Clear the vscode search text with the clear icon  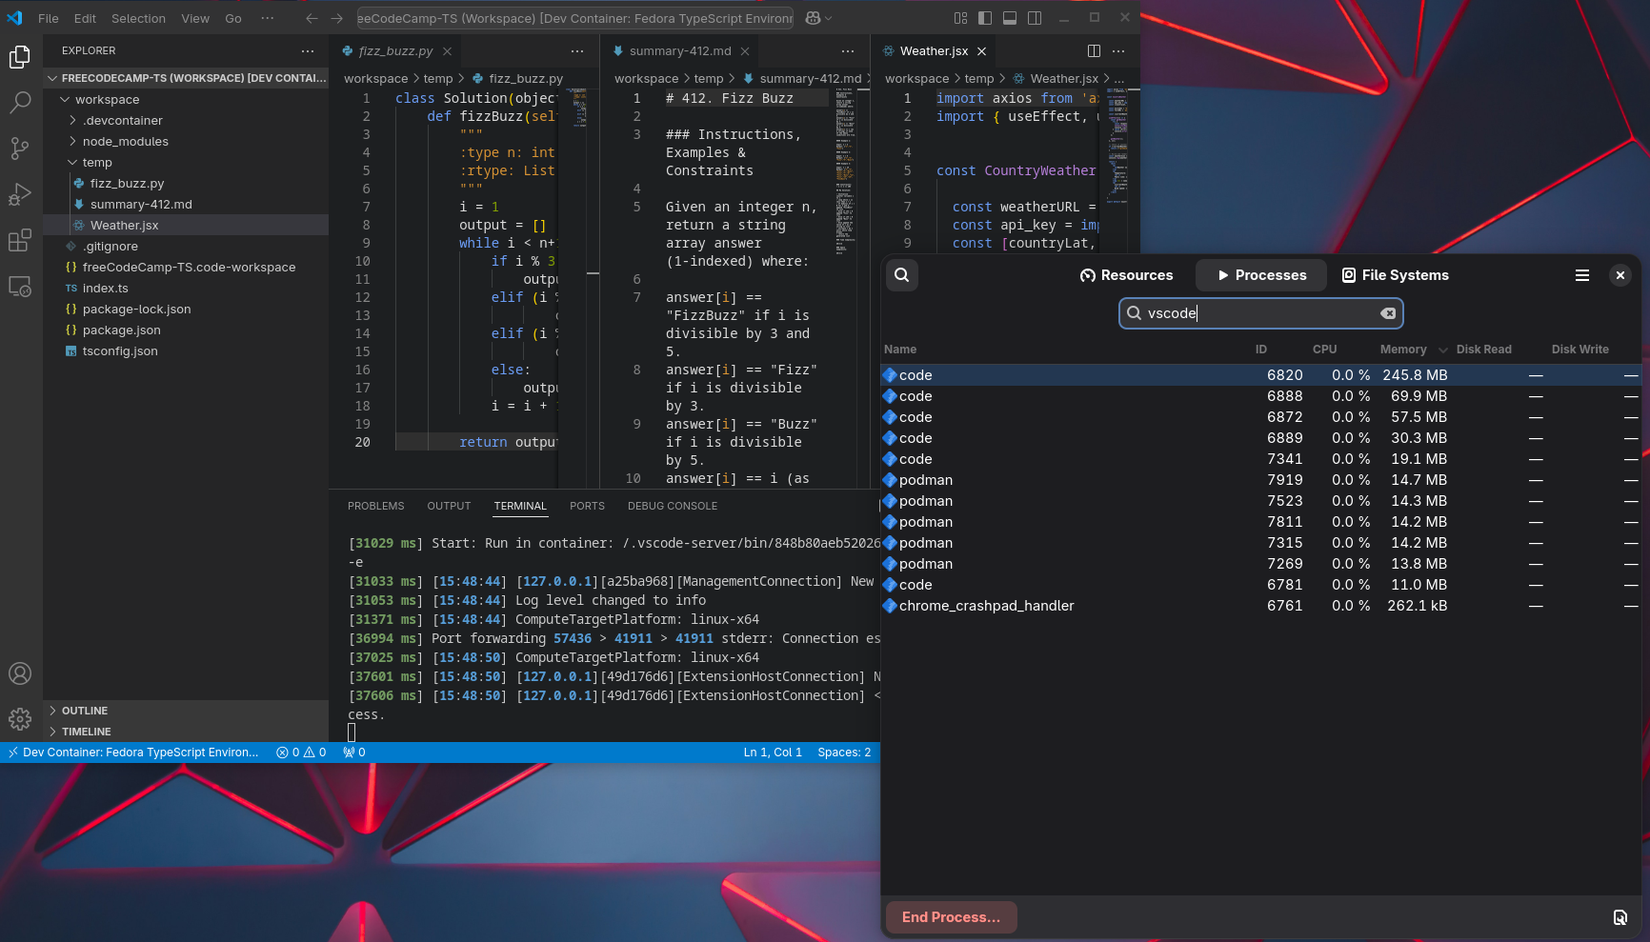point(1388,313)
